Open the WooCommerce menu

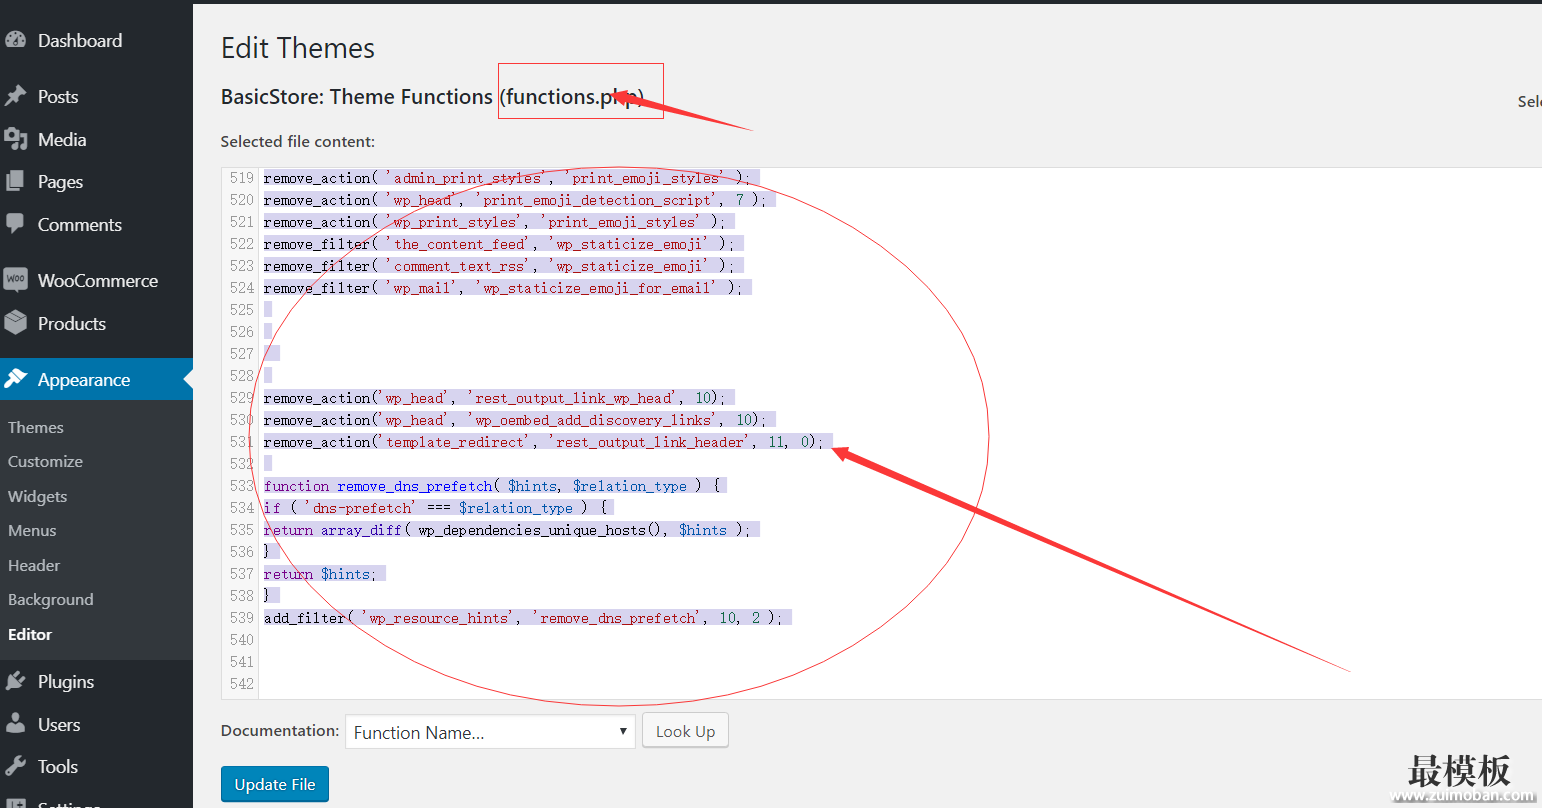tap(96, 280)
